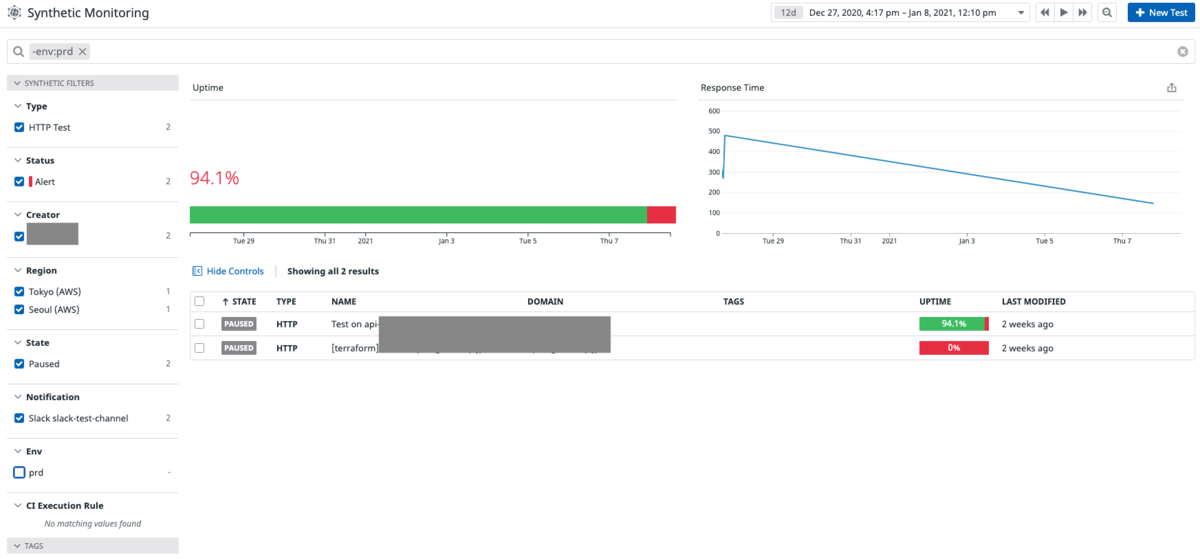The image size is (1200, 559).
Task: Select the terraform test row checkbox
Action: [200, 348]
